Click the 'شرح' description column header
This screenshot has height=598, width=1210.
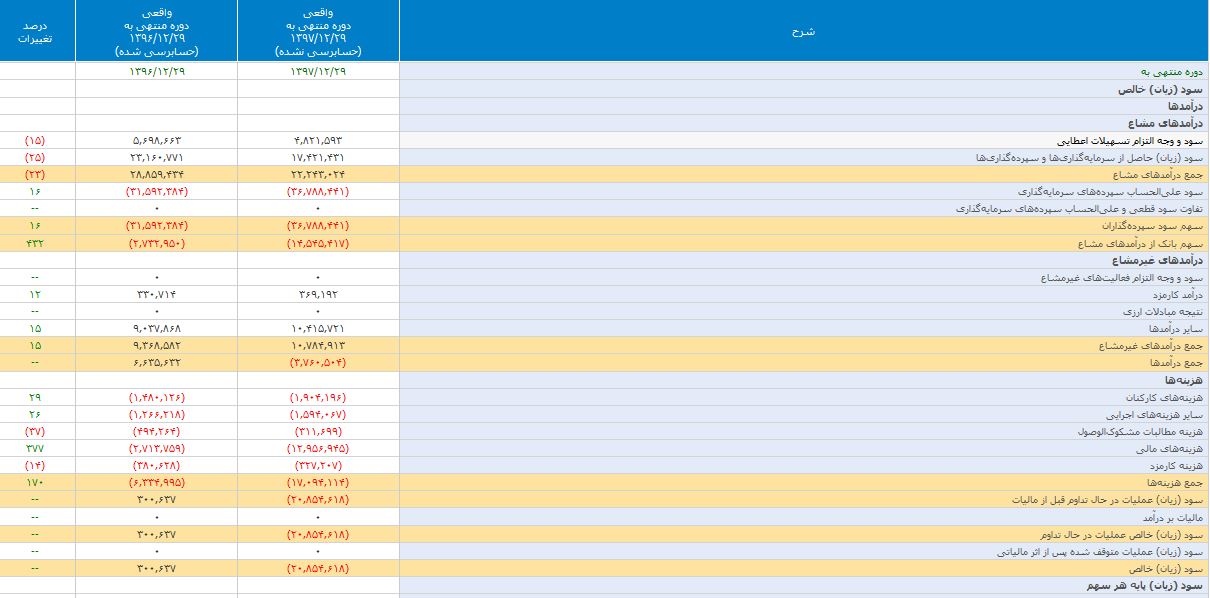[x=803, y=31]
